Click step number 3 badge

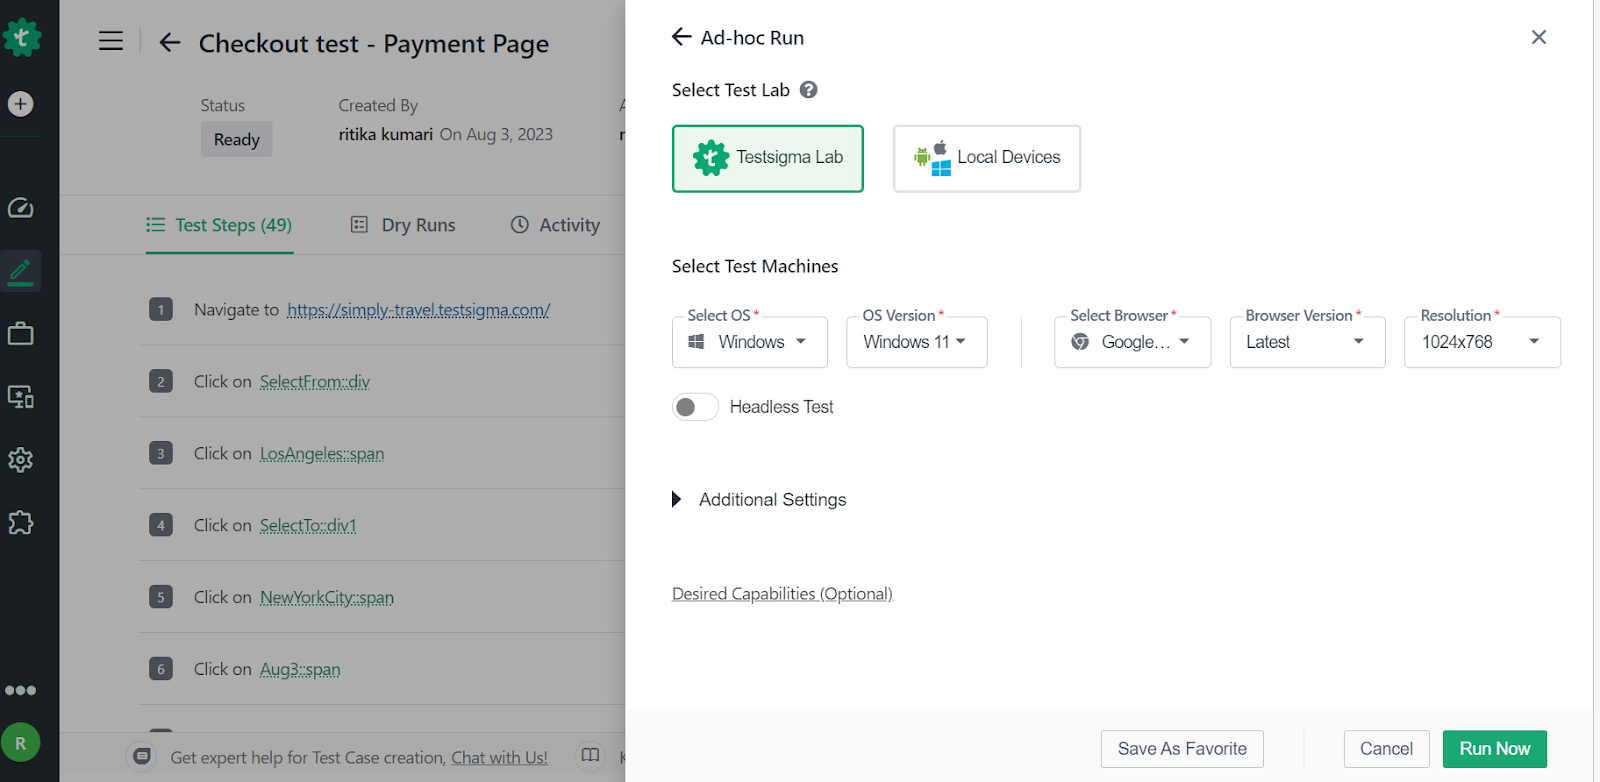tap(161, 453)
